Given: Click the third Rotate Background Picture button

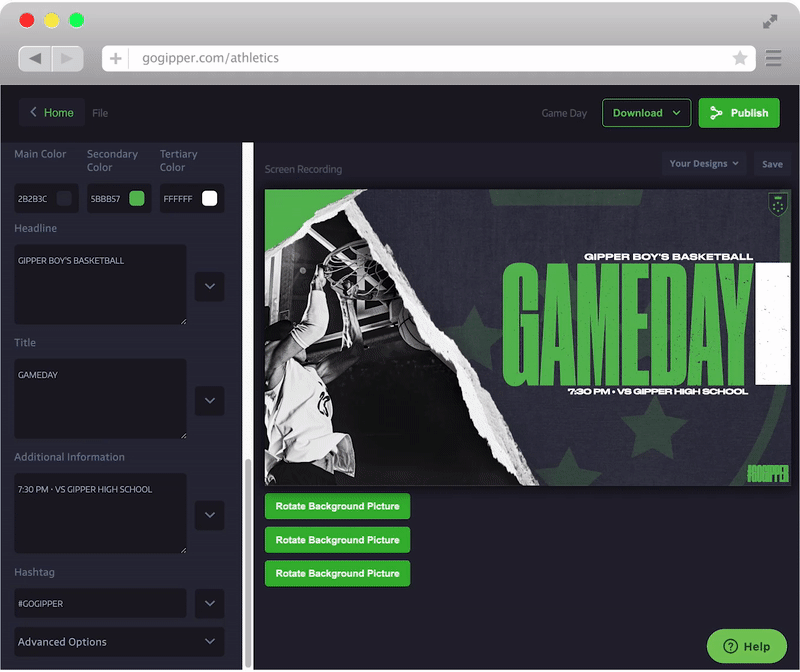Looking at the screenshot, I should click(337, 574).
